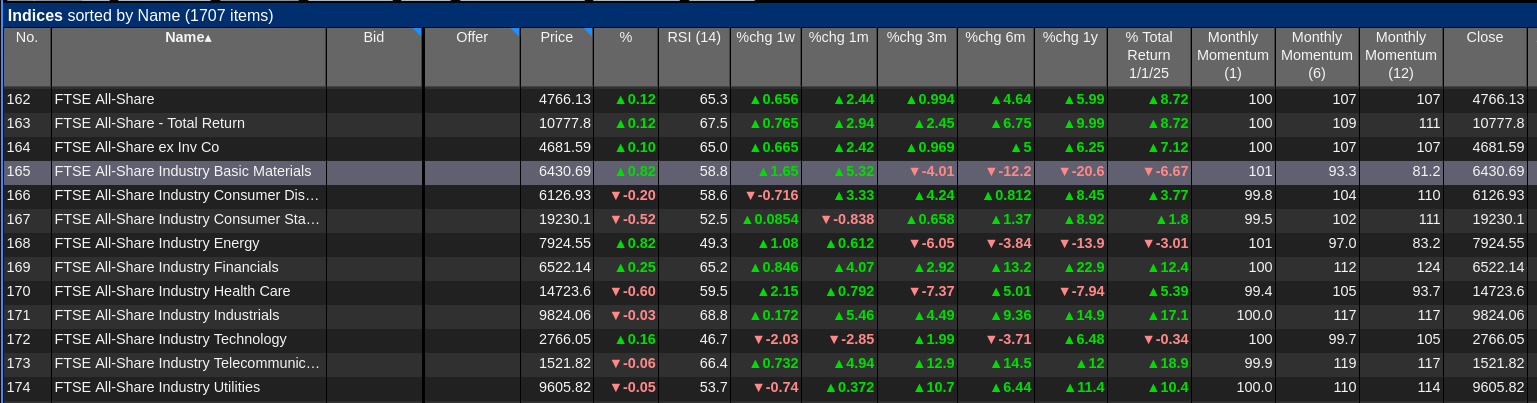Sort by %chg 1m column header
Screen dimensions: 1537x403
pyautogui.click(x=840, y=57)
